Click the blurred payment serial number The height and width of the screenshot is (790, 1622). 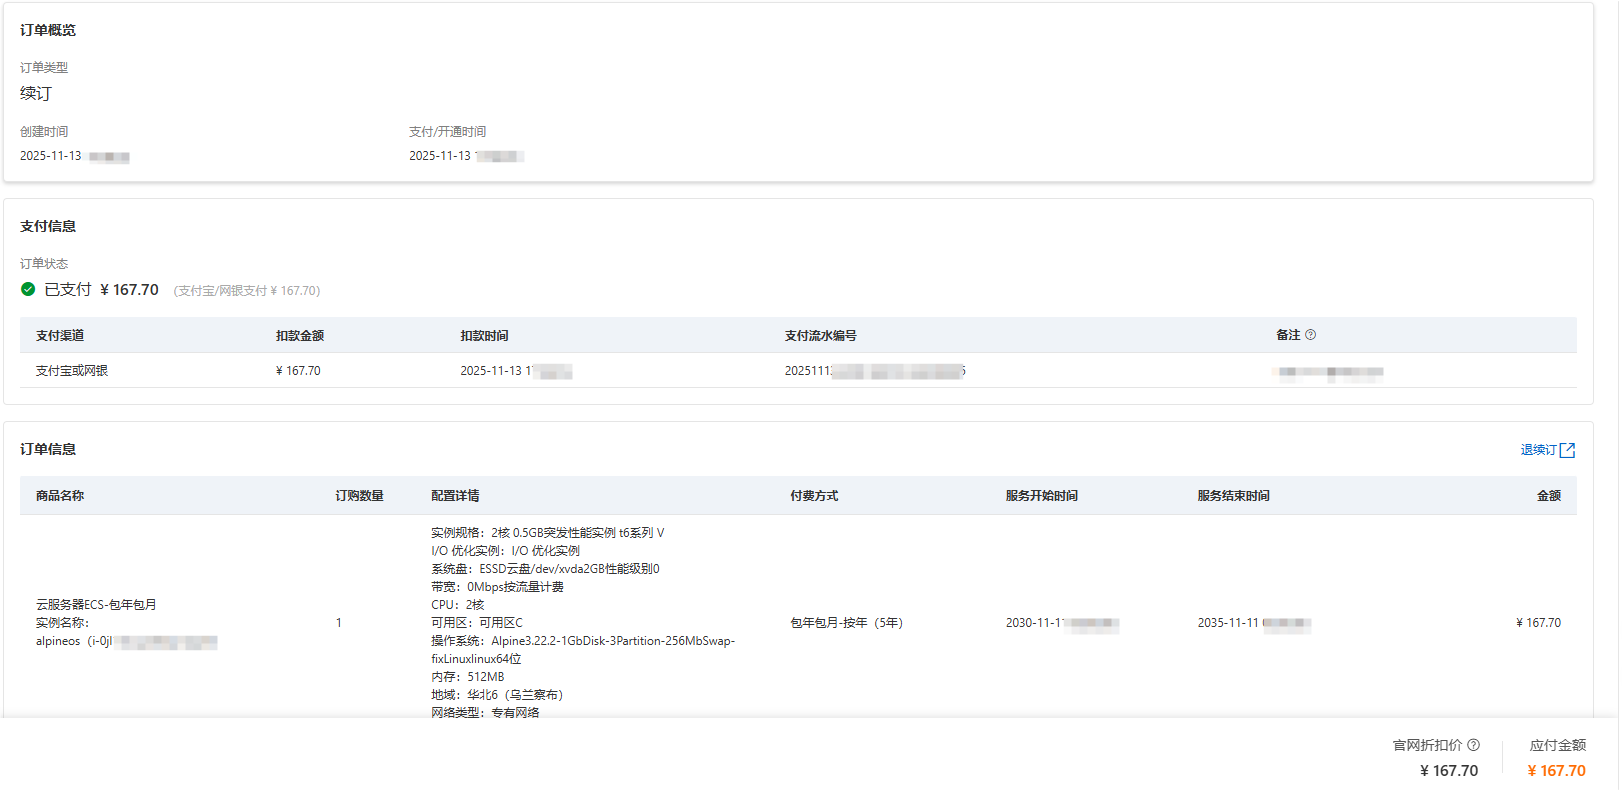coord(875,371)
